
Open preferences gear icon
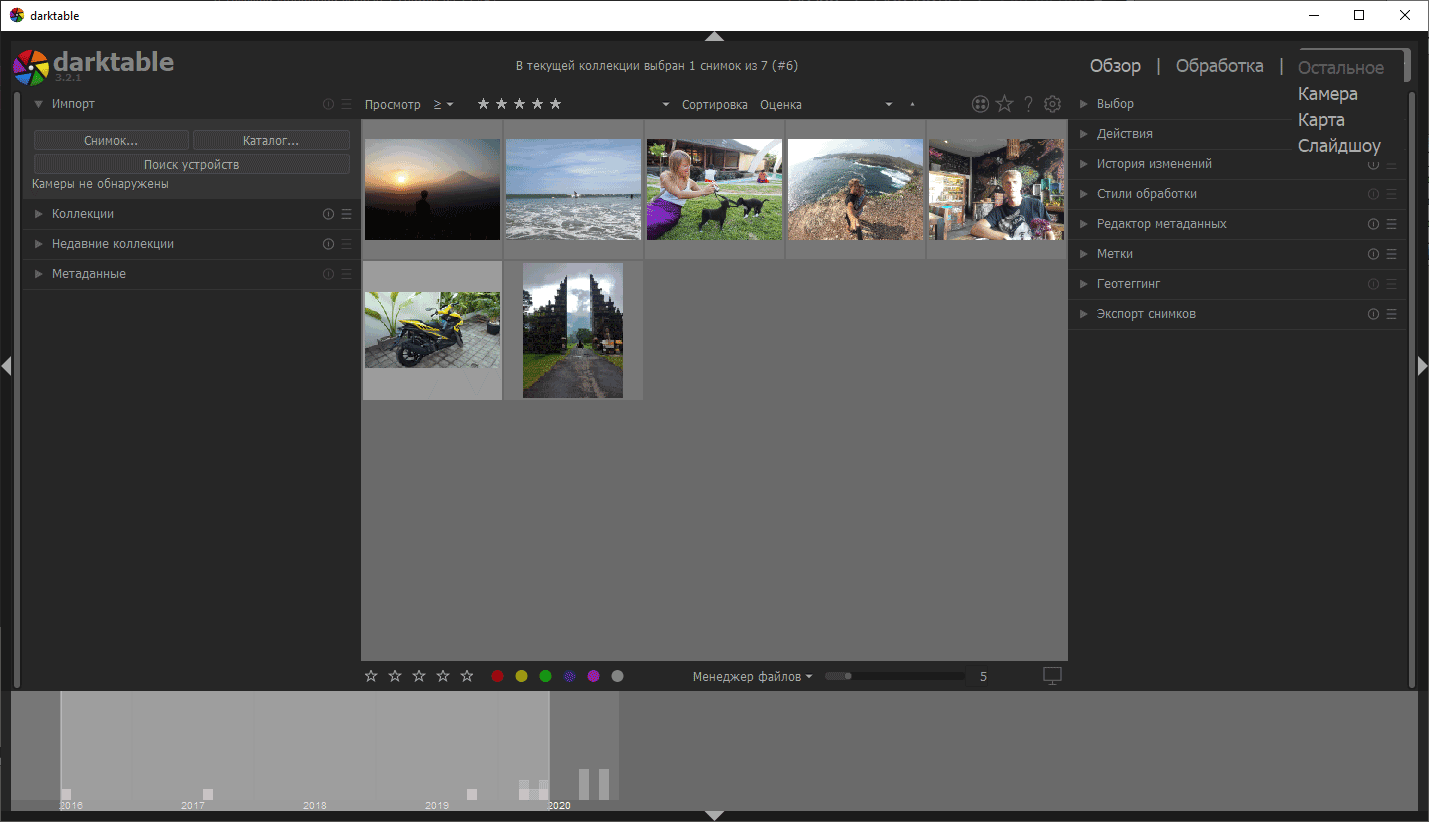point(1052,104)
